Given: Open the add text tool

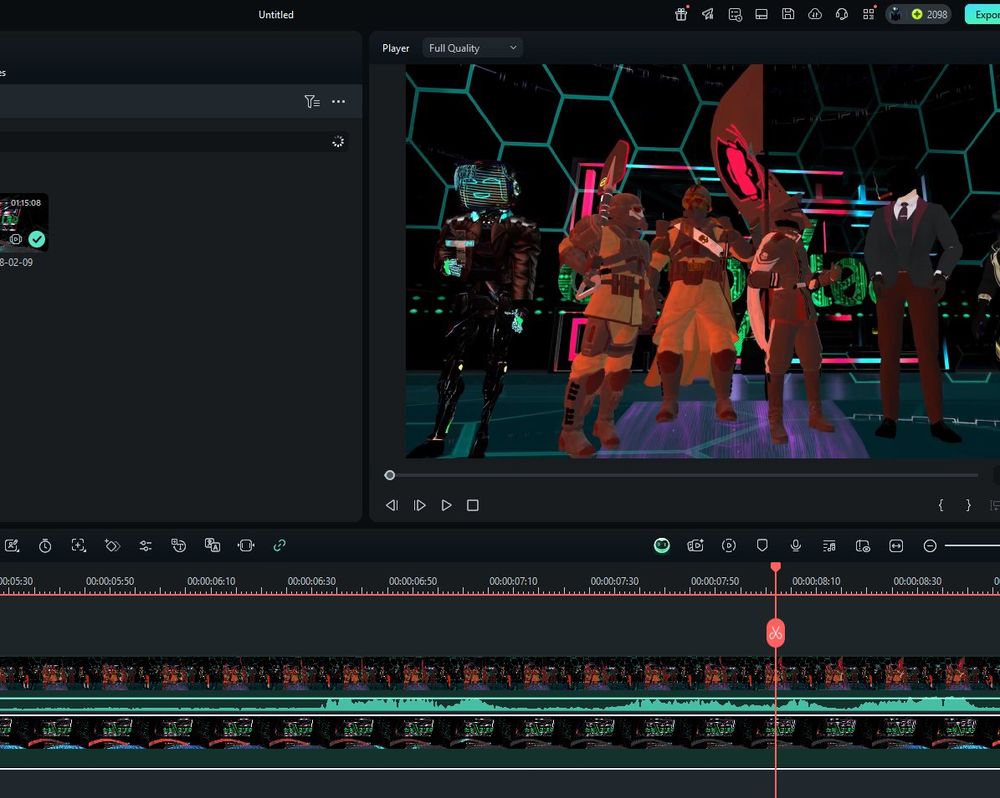Looking at the screenshot, I should click(x=179, y=545).
